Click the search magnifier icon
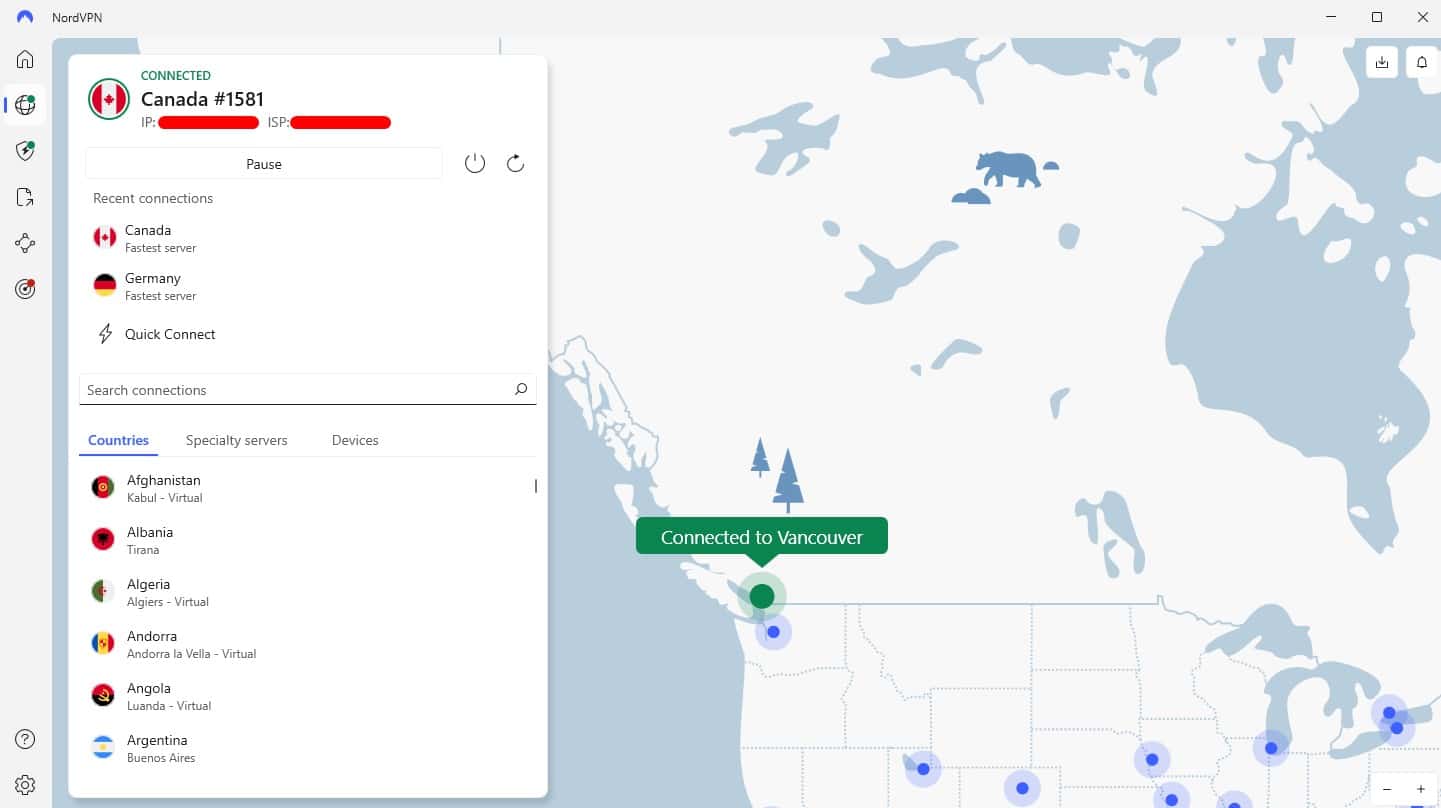 click(x=520, y=390)
